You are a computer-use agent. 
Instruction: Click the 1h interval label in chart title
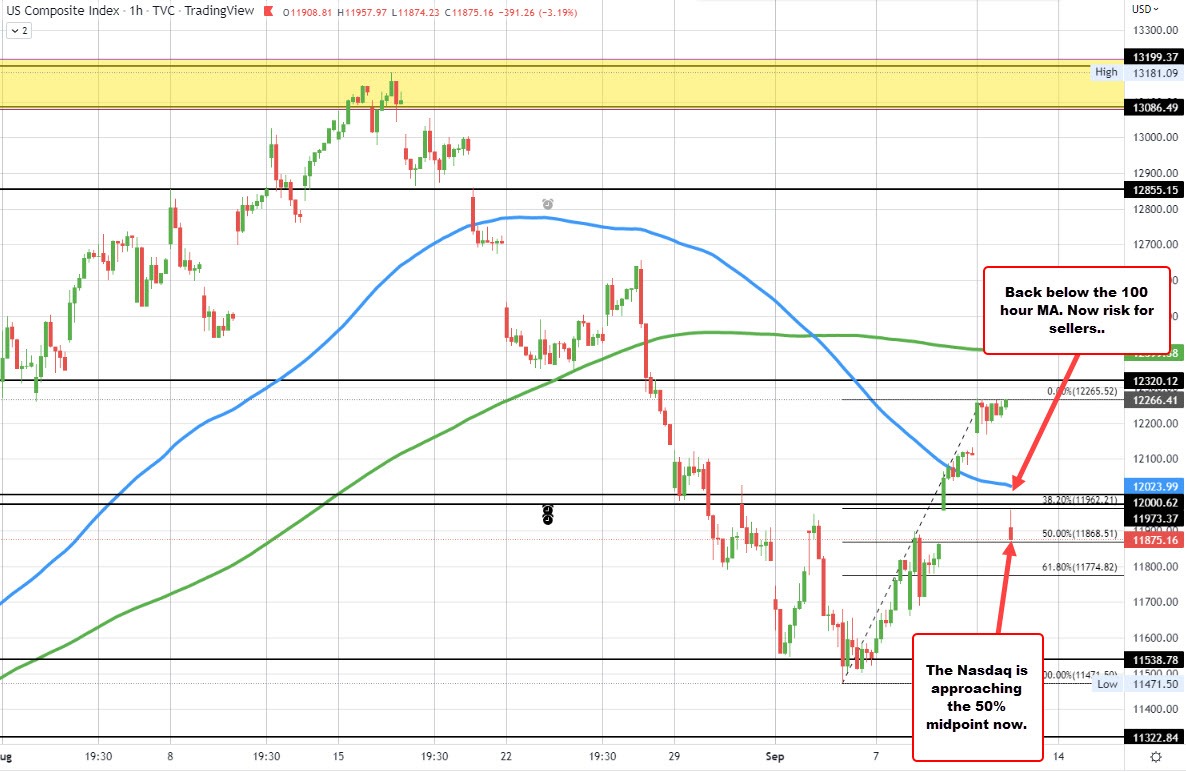tap(135, 11)
